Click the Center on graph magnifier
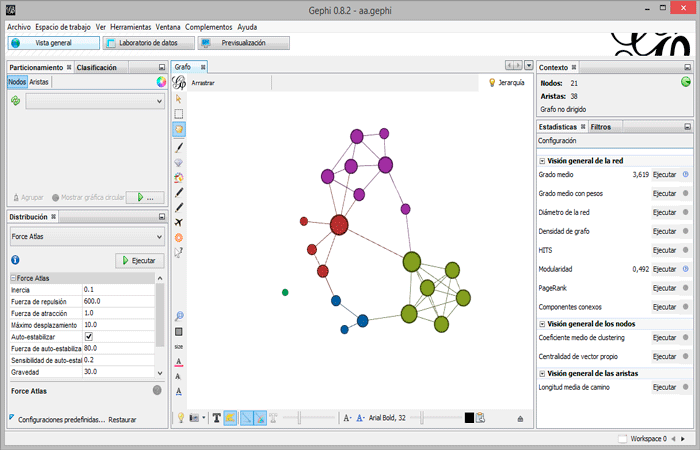 179,316
